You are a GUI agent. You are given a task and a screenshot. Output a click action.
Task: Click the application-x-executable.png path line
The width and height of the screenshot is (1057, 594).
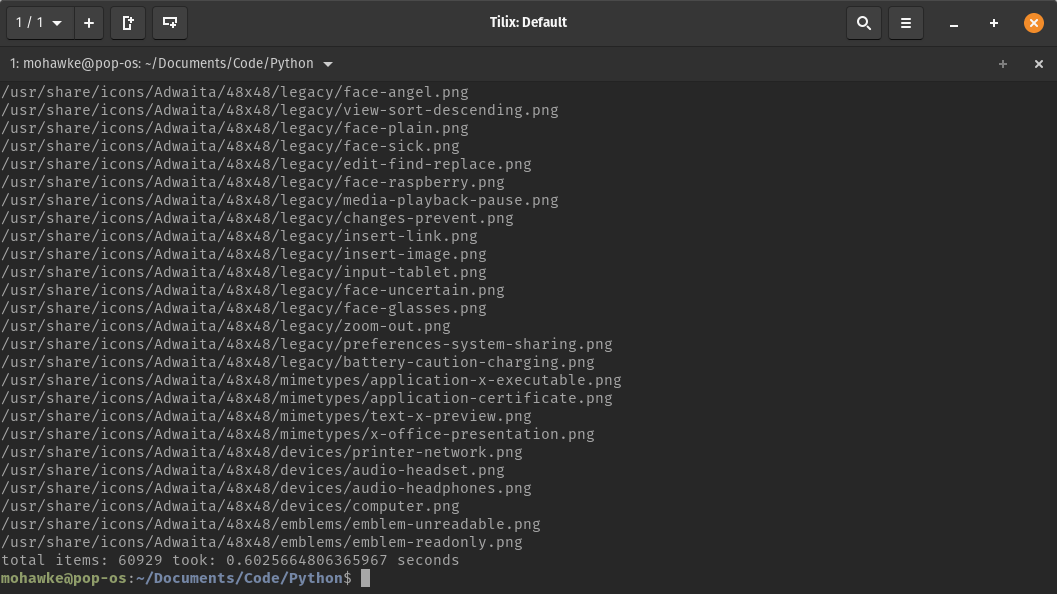tap(310, 380)
